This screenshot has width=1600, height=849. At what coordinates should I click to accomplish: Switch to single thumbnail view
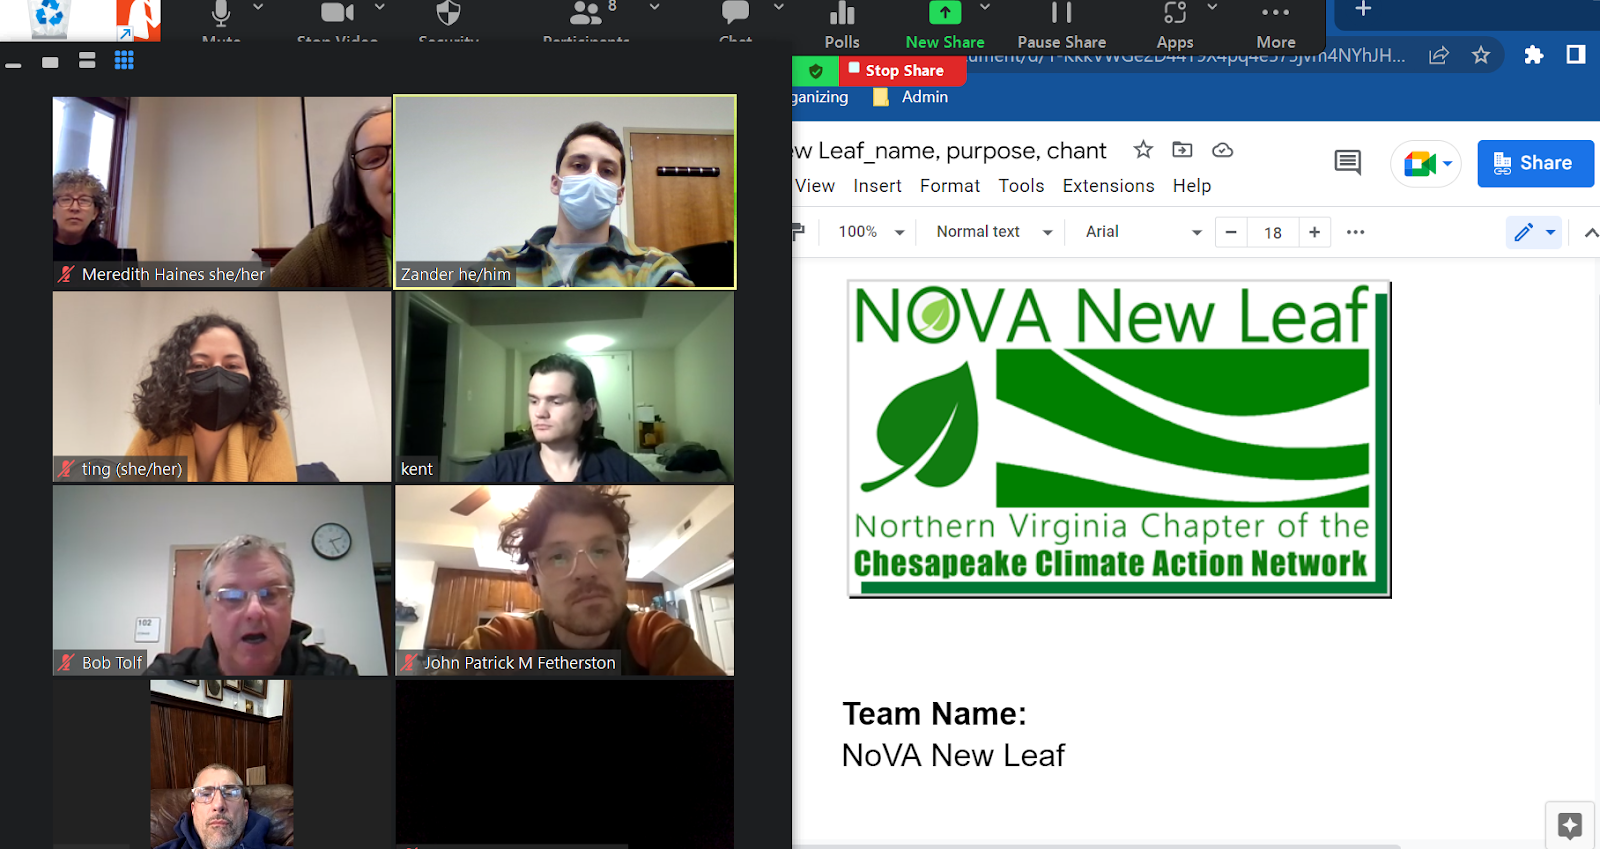[50, 62]
